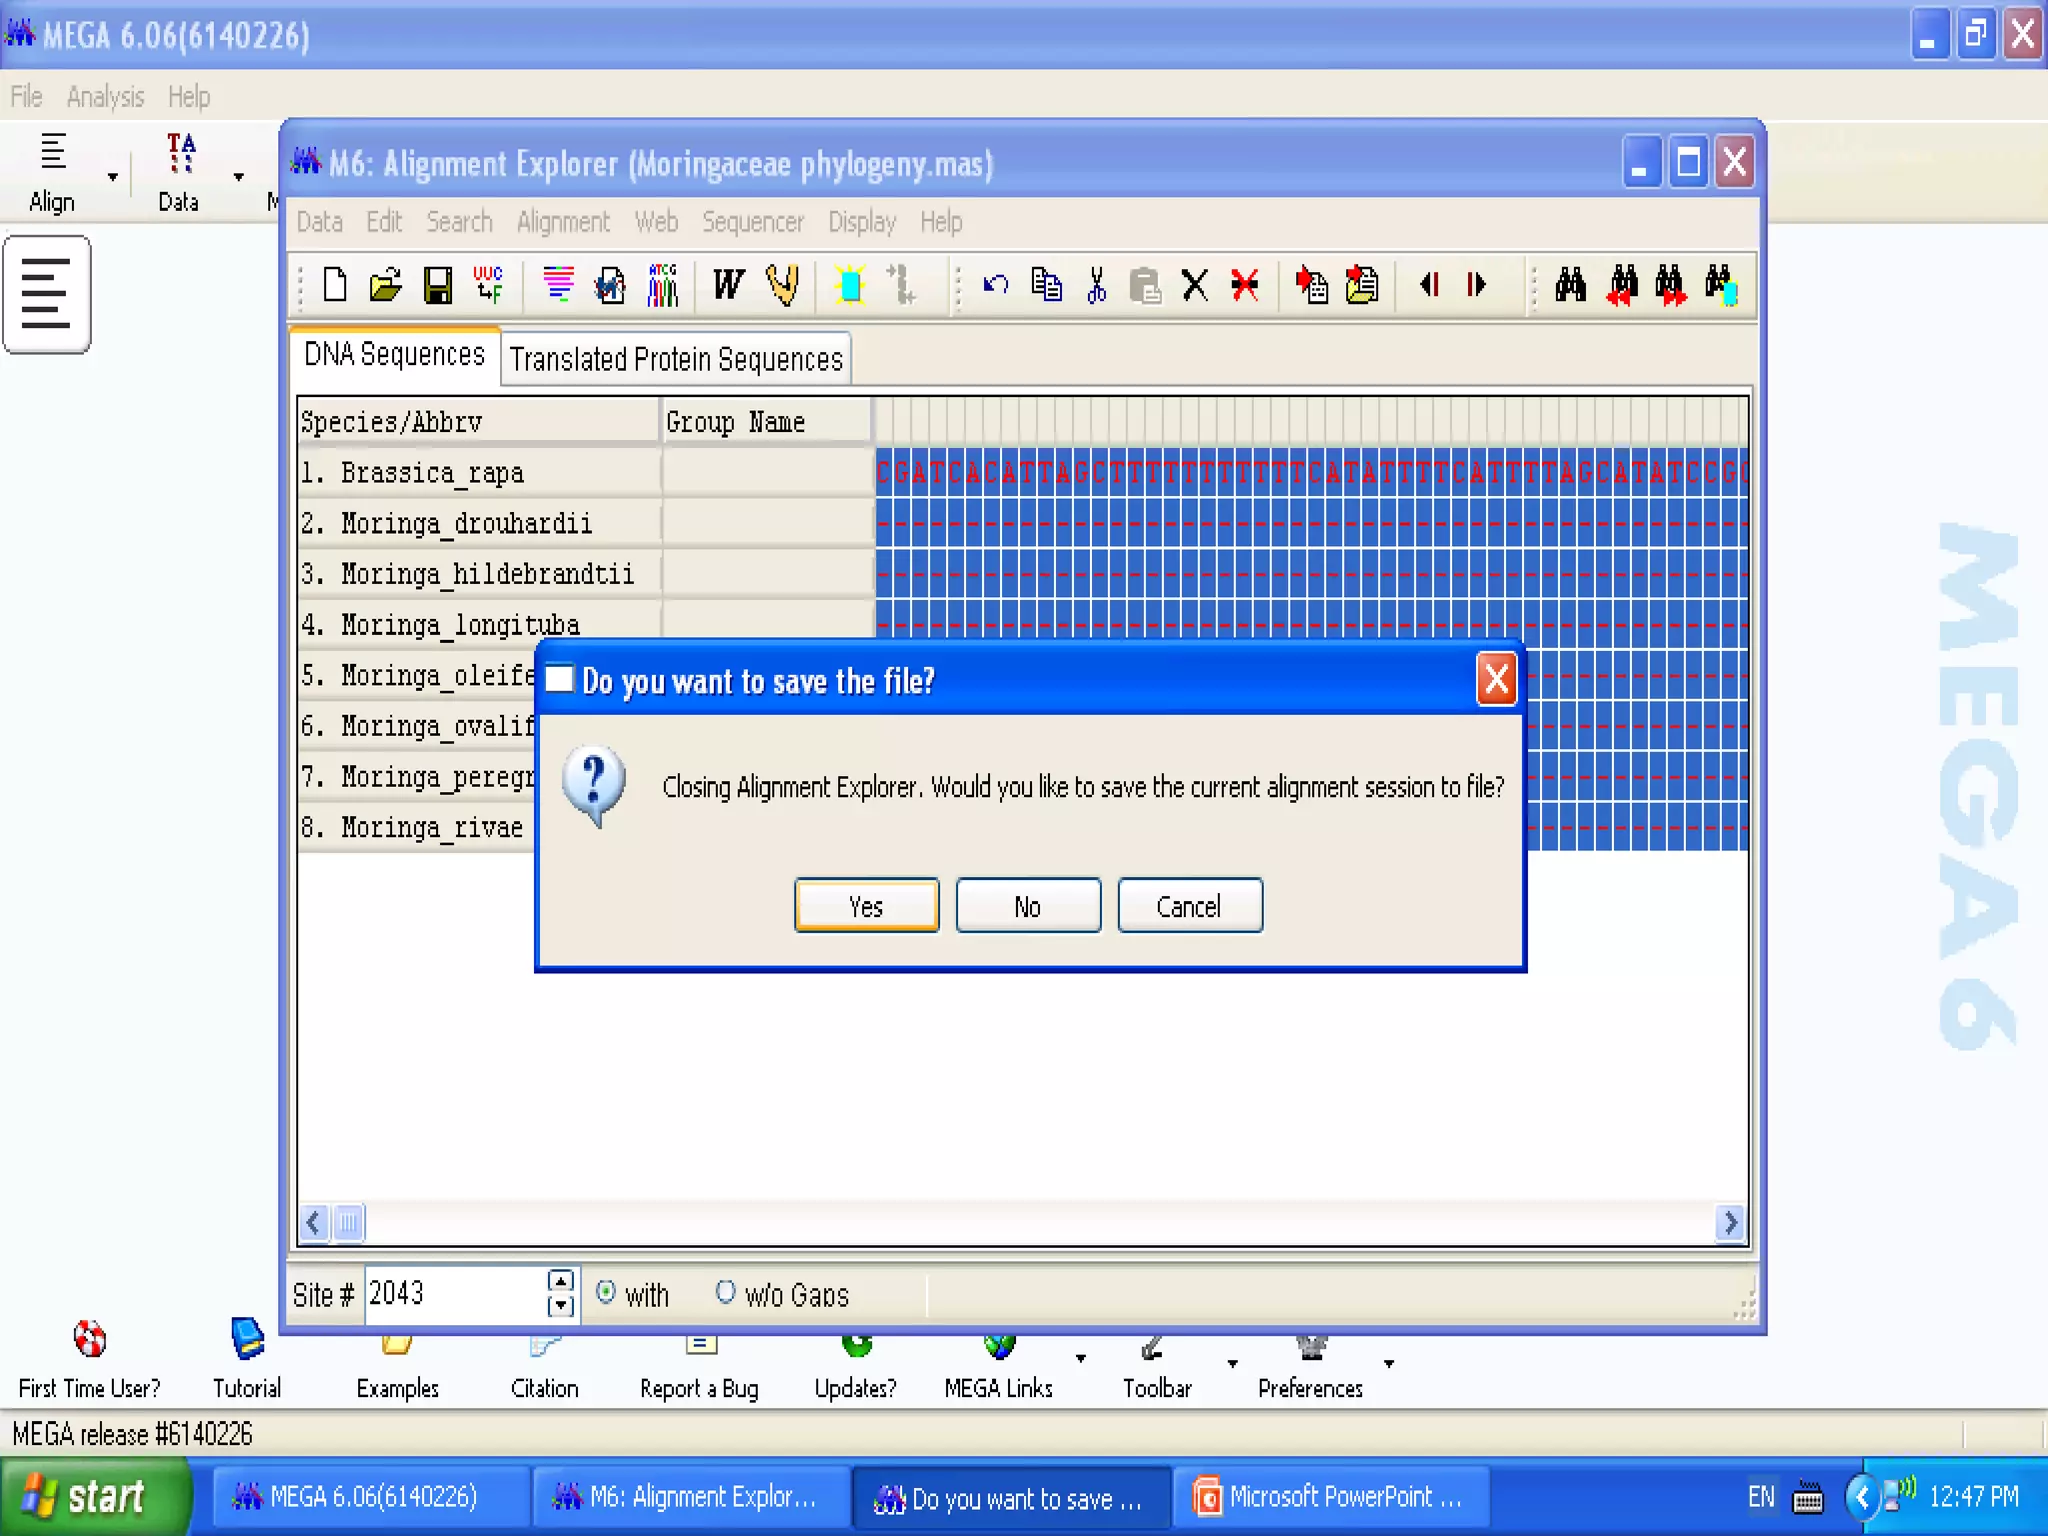
Task: Expand the MEGA Links dropdown arrow
Action: pos(1081,1359)
